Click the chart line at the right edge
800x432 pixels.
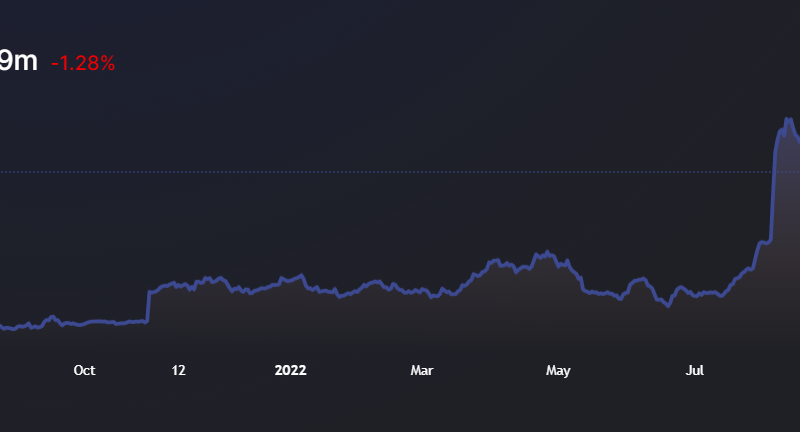(797, 139)
